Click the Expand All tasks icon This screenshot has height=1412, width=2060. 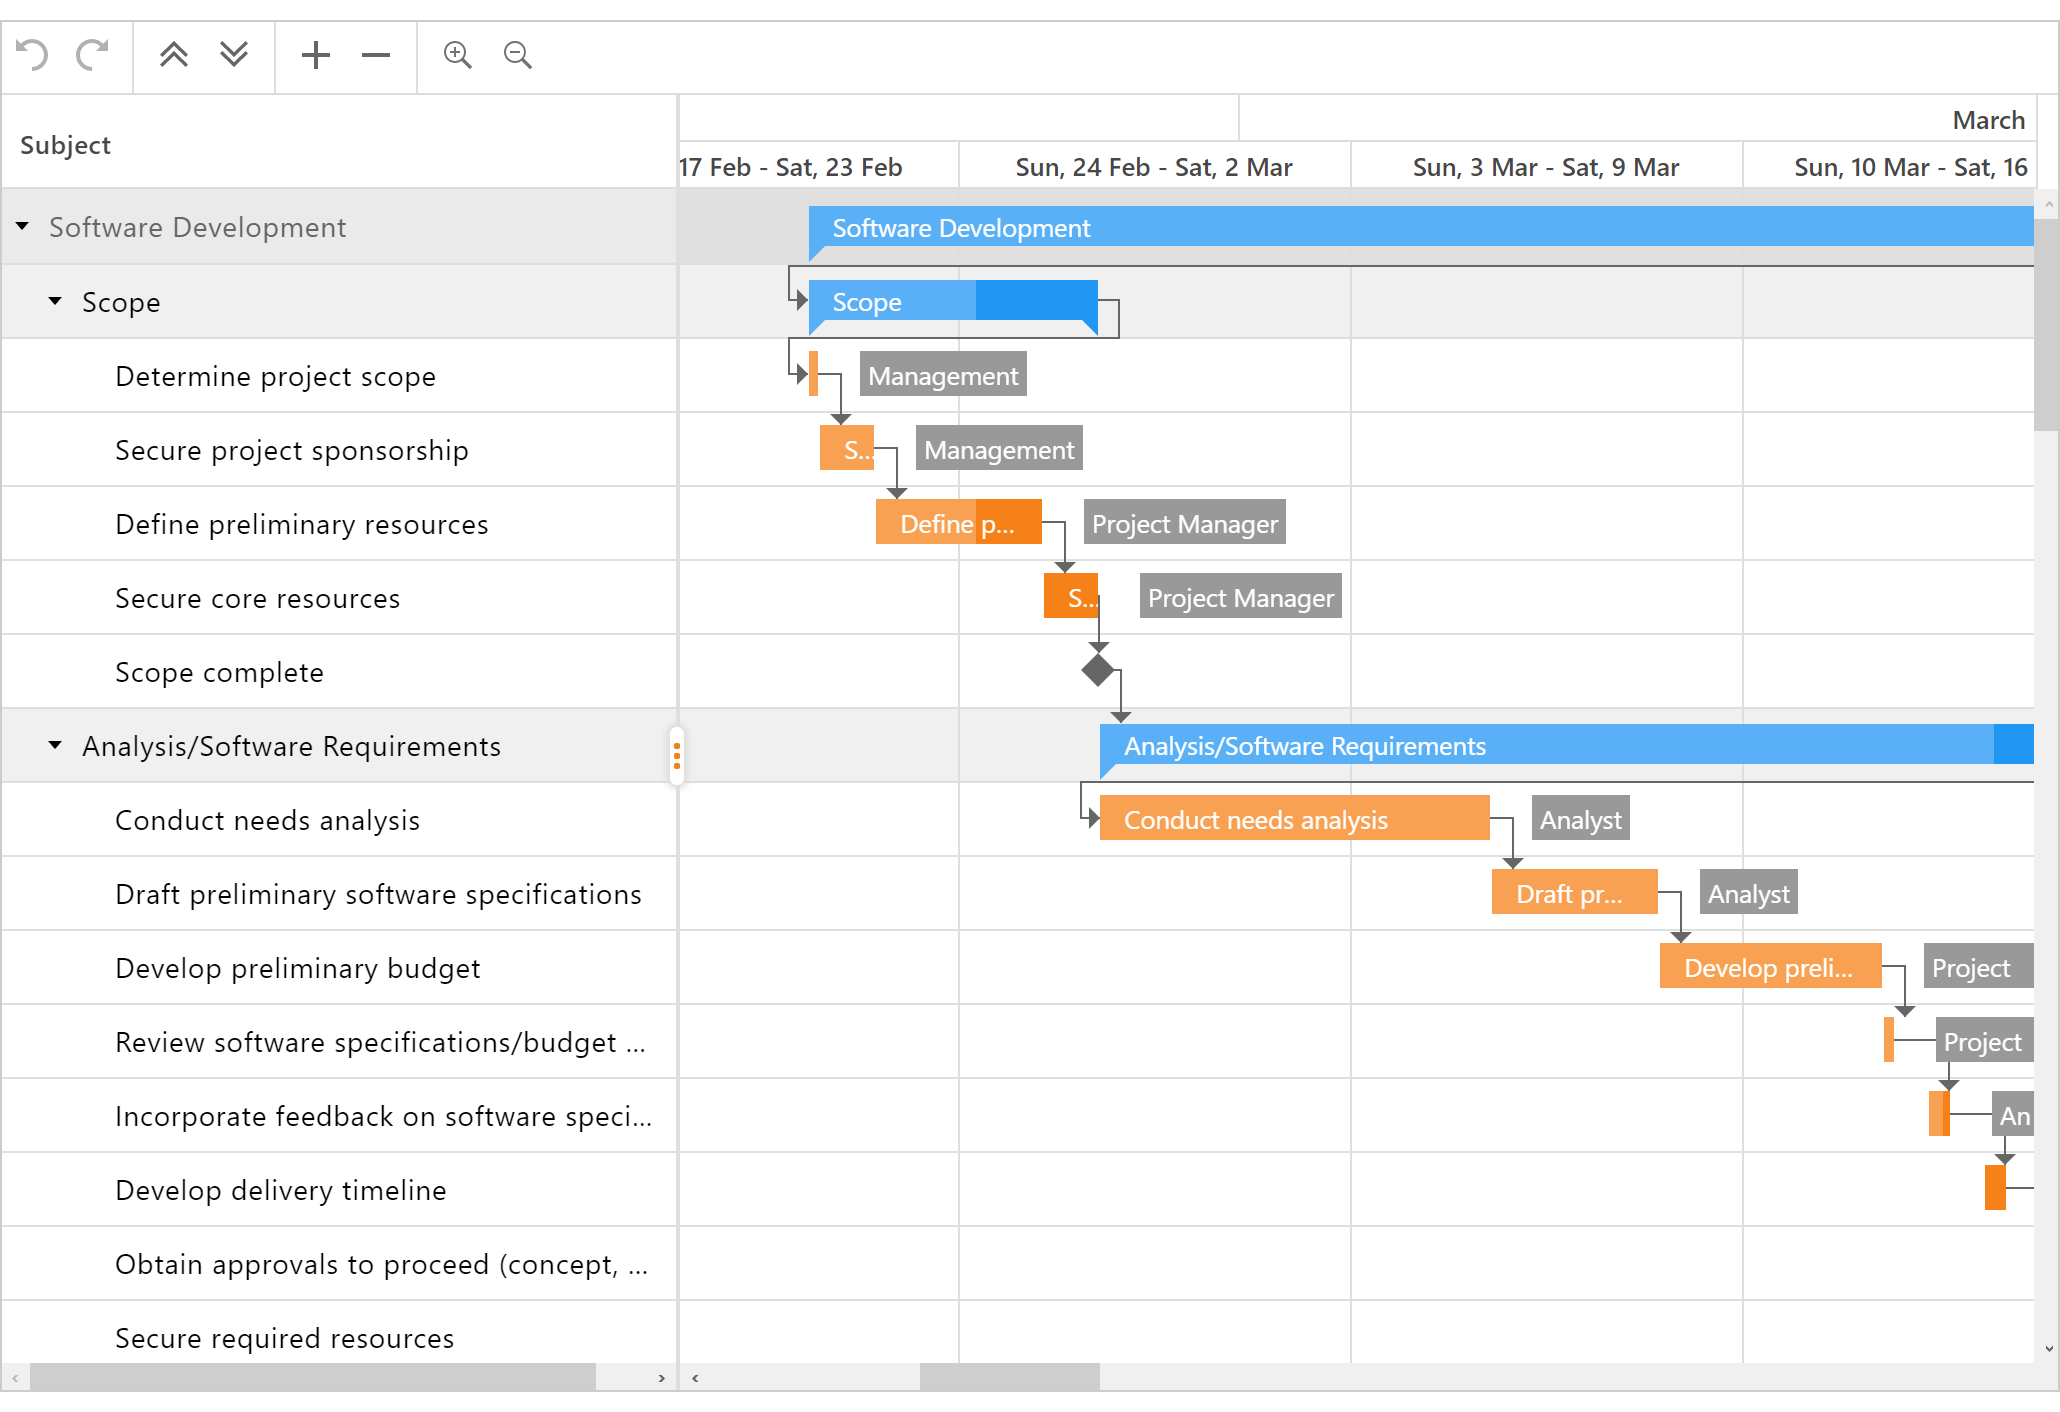click(x=230, y=53)
